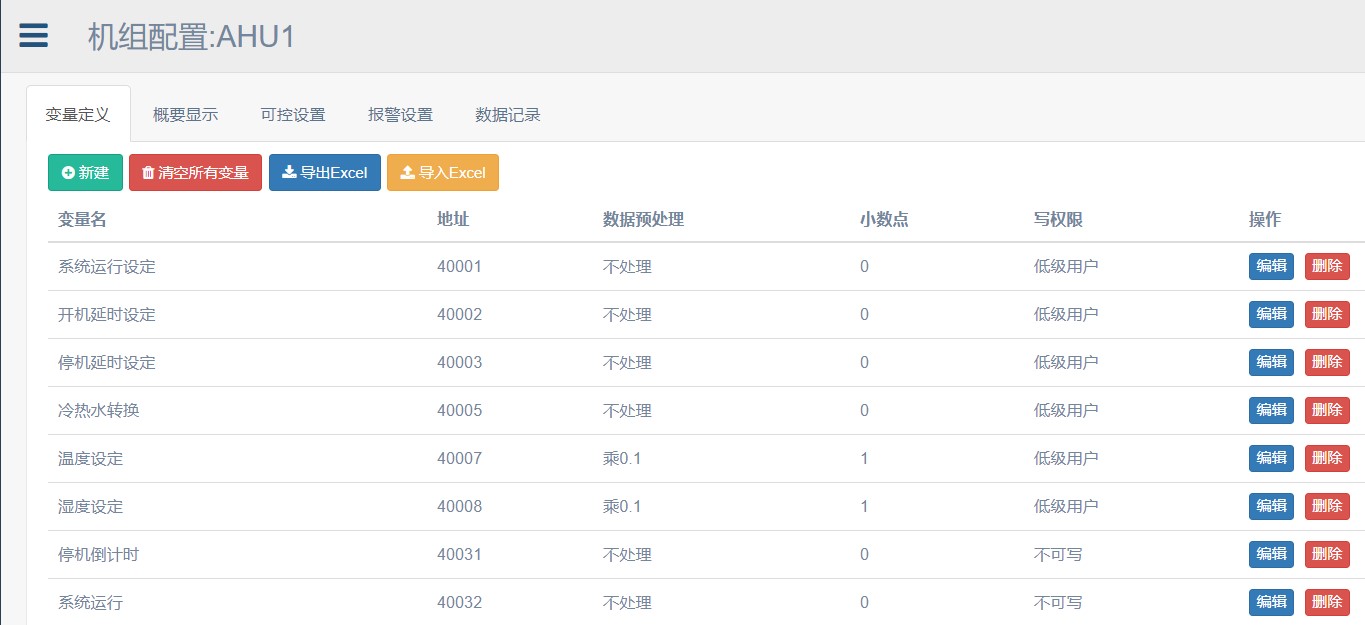Click the 新建 button with plus icon
This screenshot has width=1365, height=625.
[x=85, y=172]
